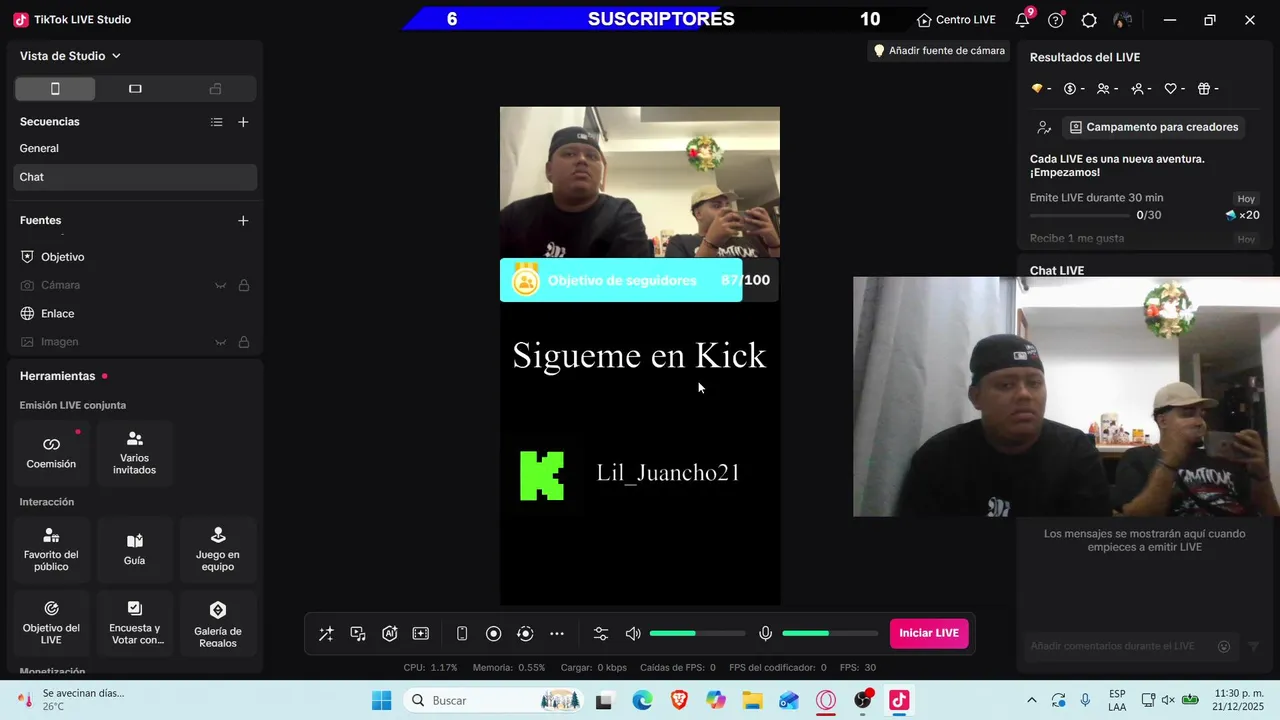Open the audio mixer settings icon

[601, 634]
